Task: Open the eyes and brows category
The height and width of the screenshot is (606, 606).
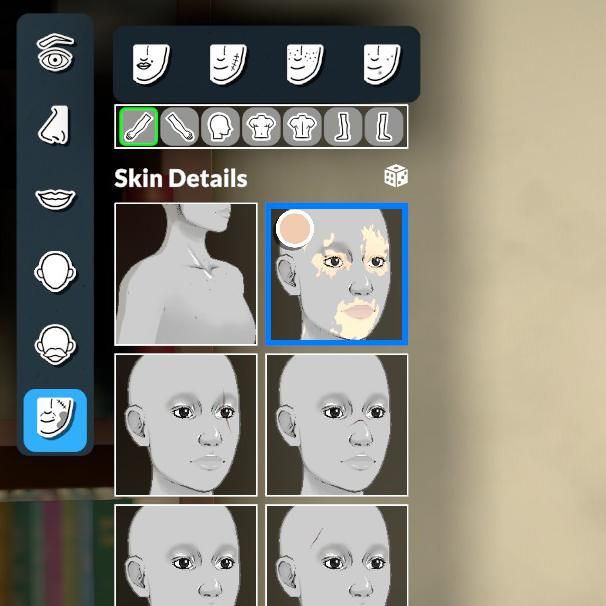Action: 55,52
